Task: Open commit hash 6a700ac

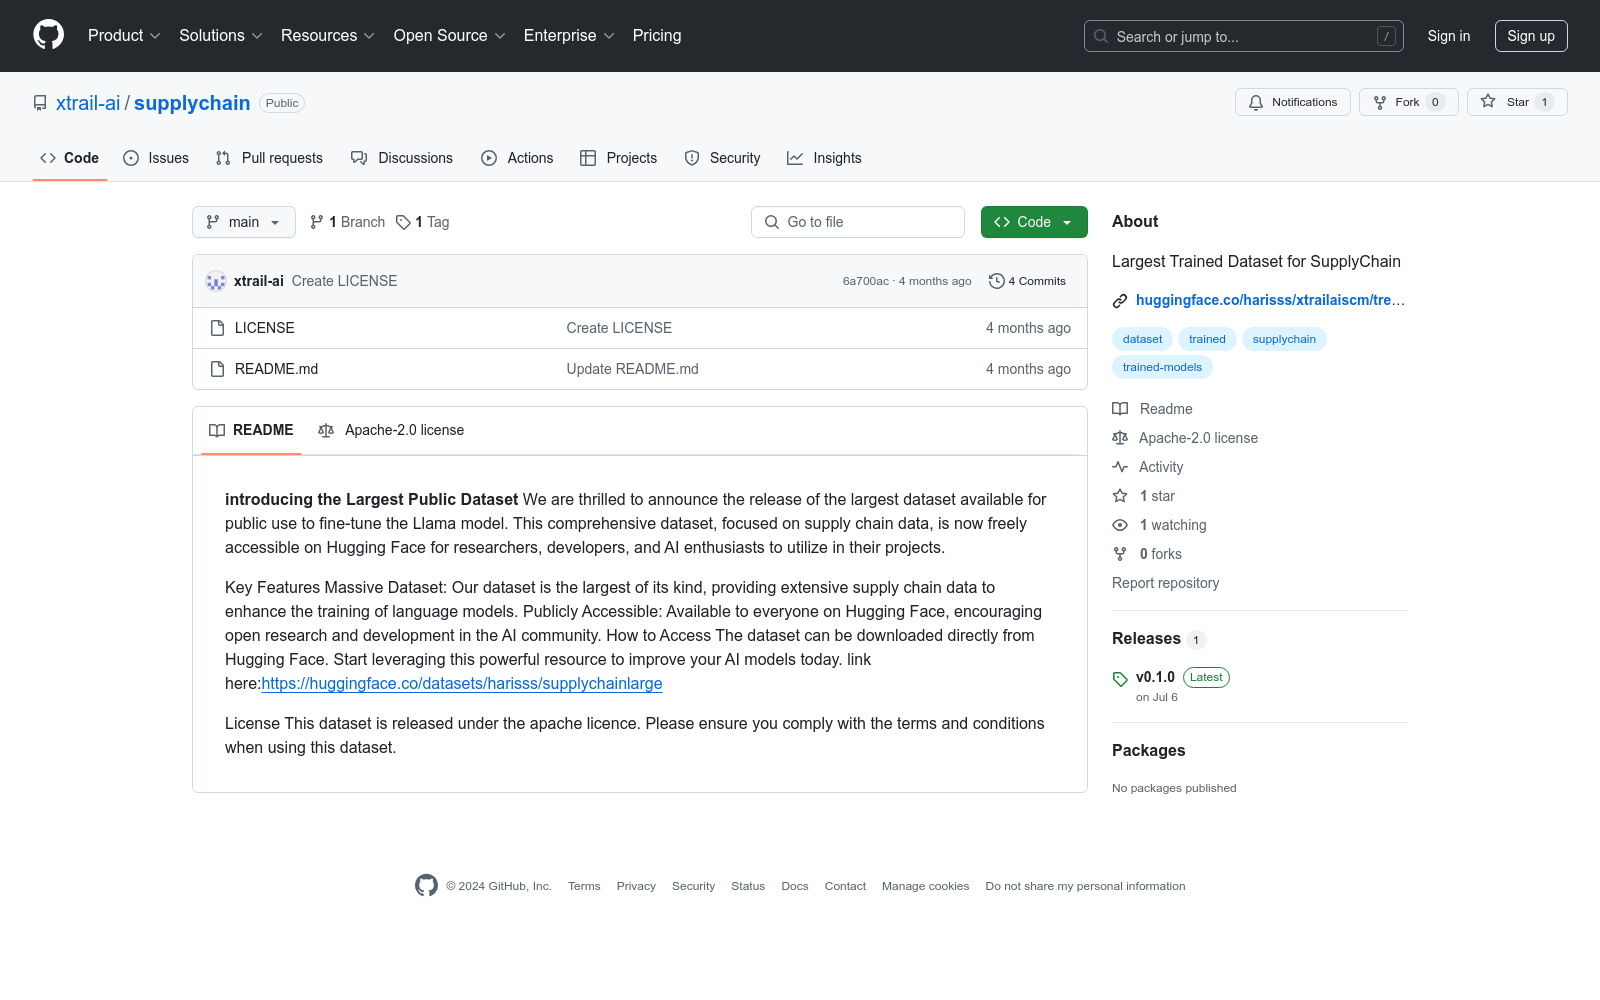Action: 865,281
